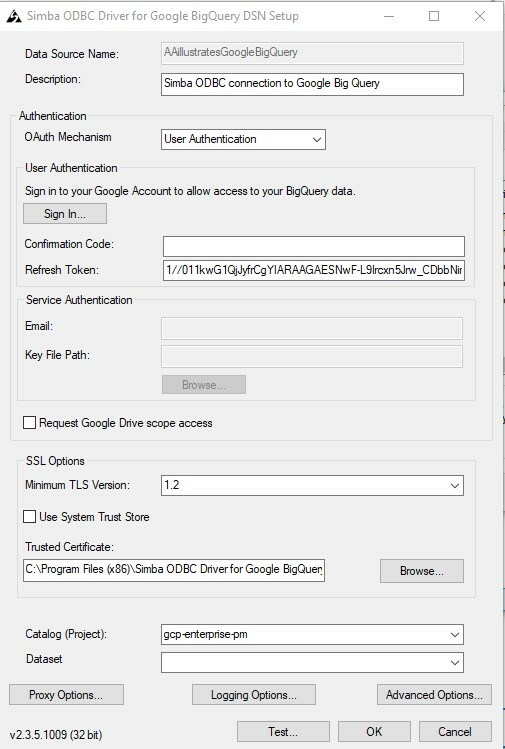This screenshot has width=505, height=749.
Task: Minimize the DSN Setup window
Action: pos(389,16)
